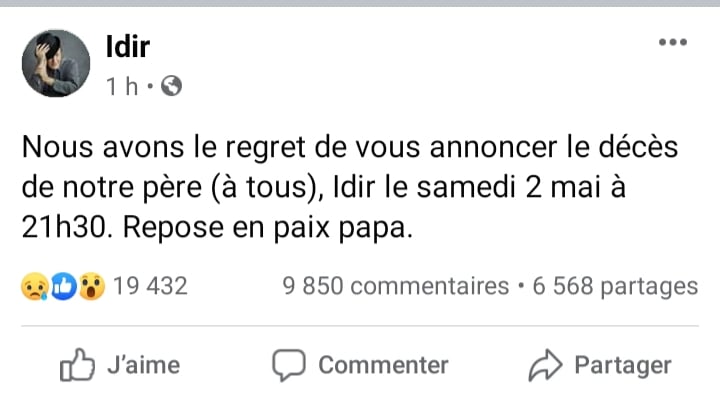View the 19 432 reactions list

(150, 286)
